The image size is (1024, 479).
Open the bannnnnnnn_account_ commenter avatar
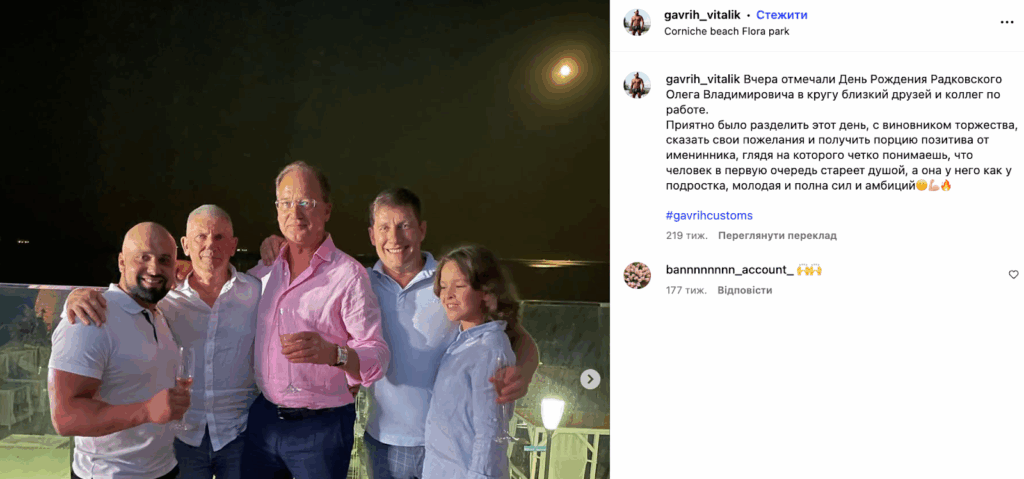pos(637,275)
